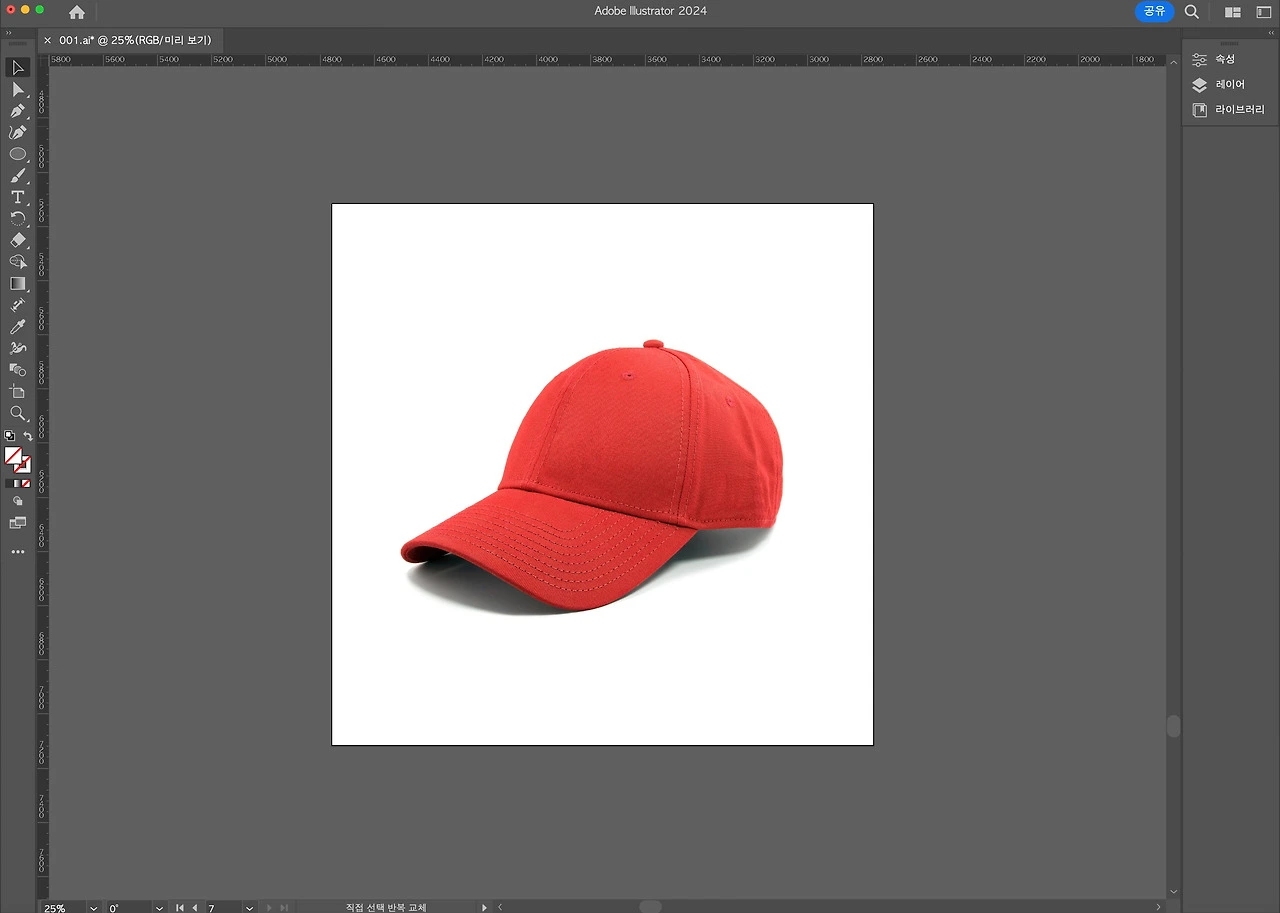Select the Eyedropper tool

click(18, 327)
